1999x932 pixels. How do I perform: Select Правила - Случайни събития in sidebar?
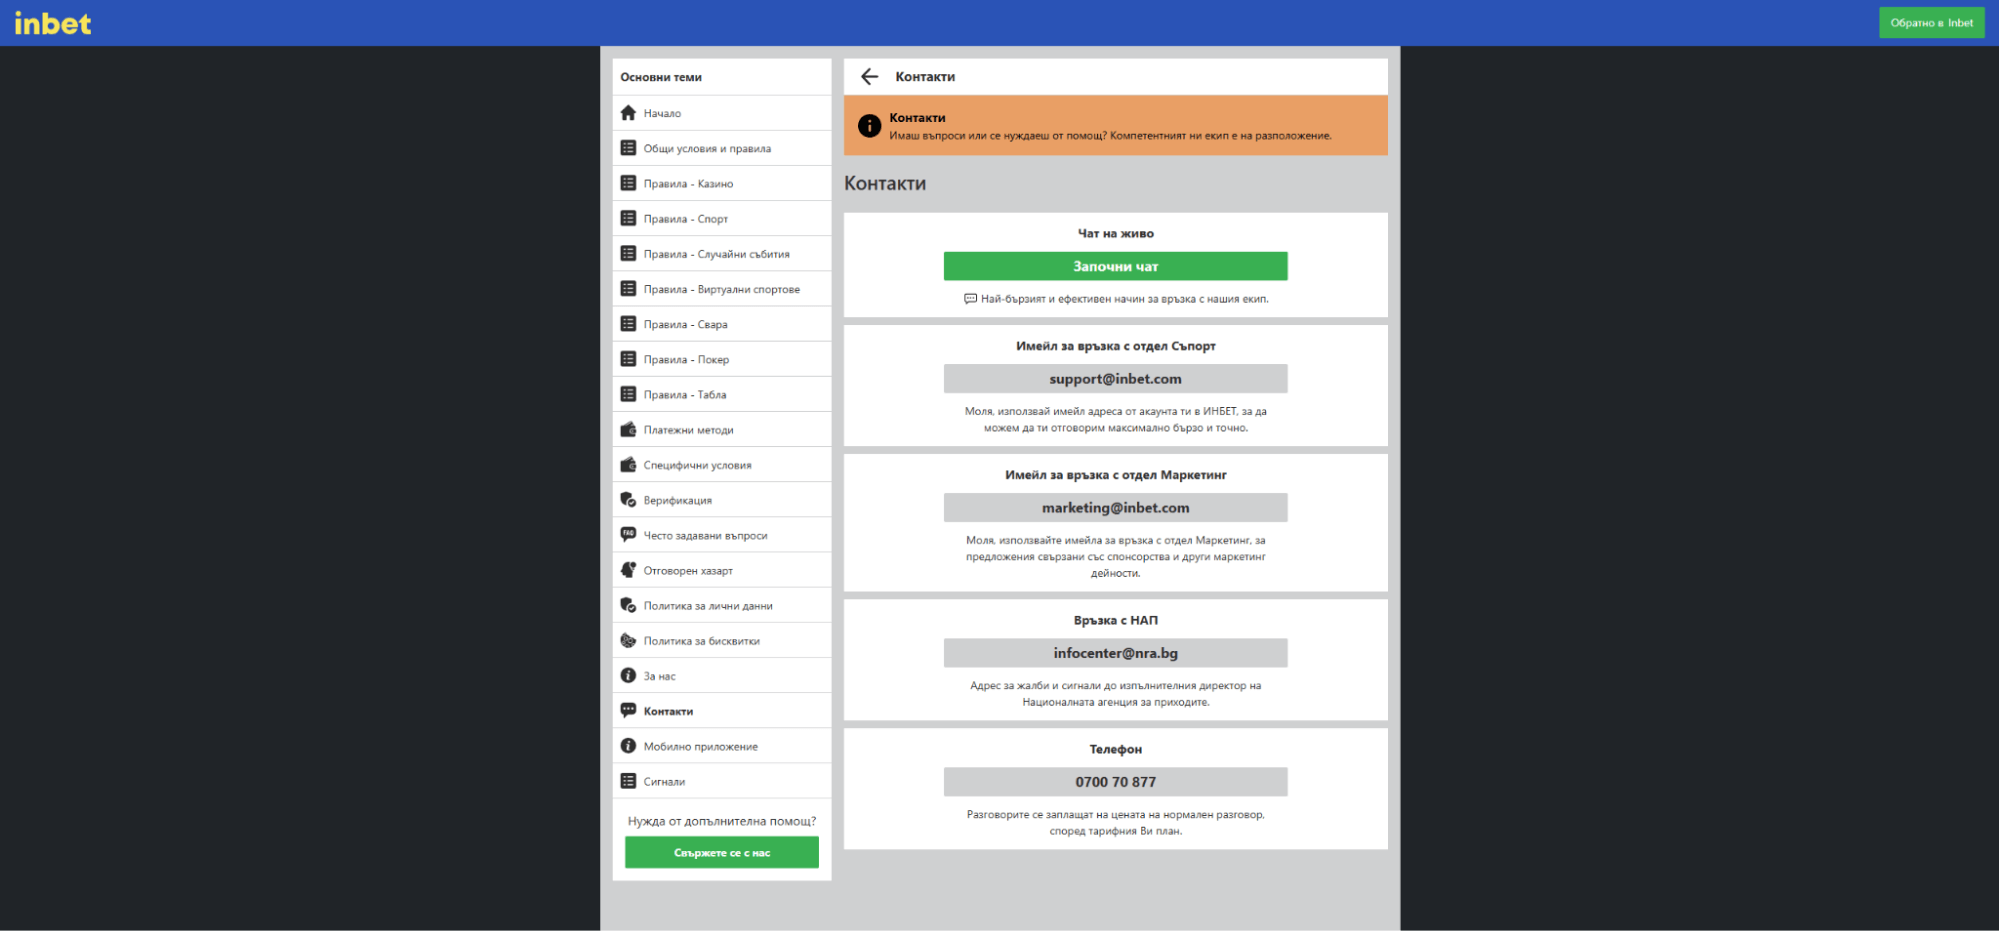[x=722, y=254]
